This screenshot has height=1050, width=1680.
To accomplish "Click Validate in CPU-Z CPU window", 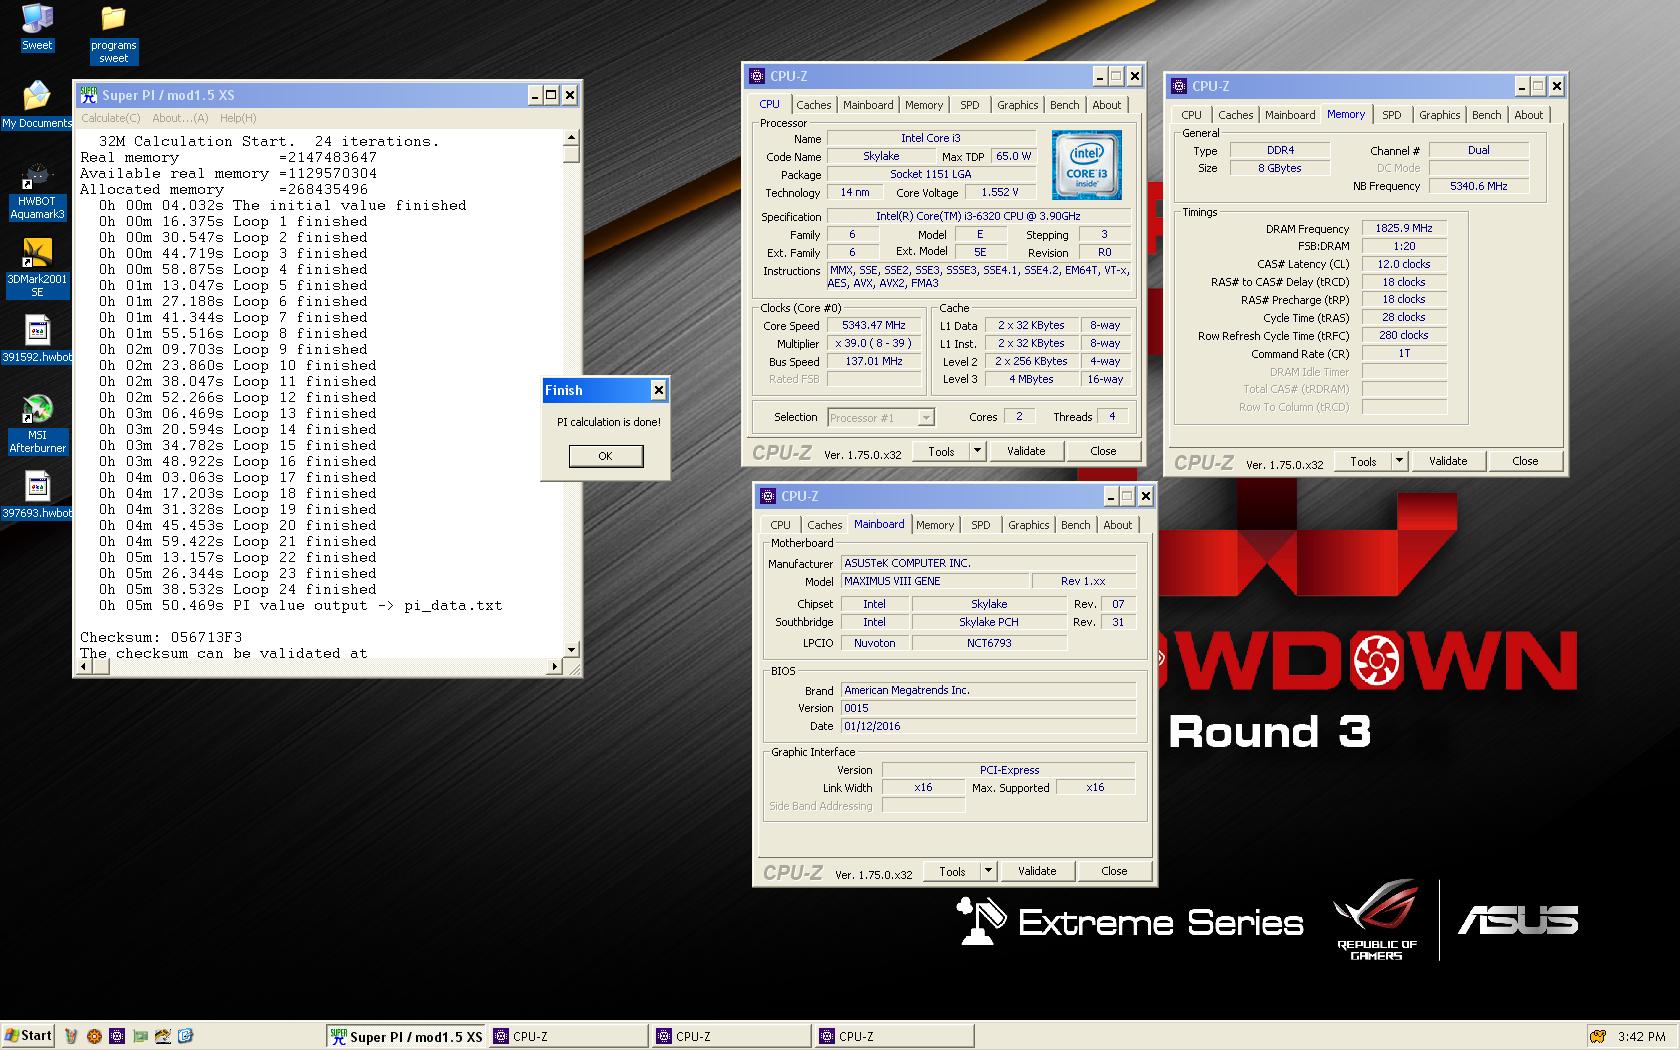I will (x=1026, y=451).
